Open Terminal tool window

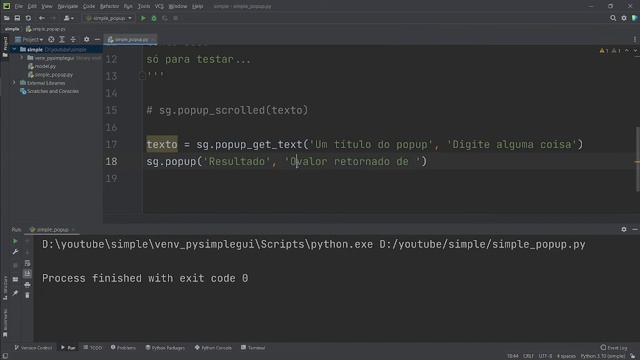point(253,348)
